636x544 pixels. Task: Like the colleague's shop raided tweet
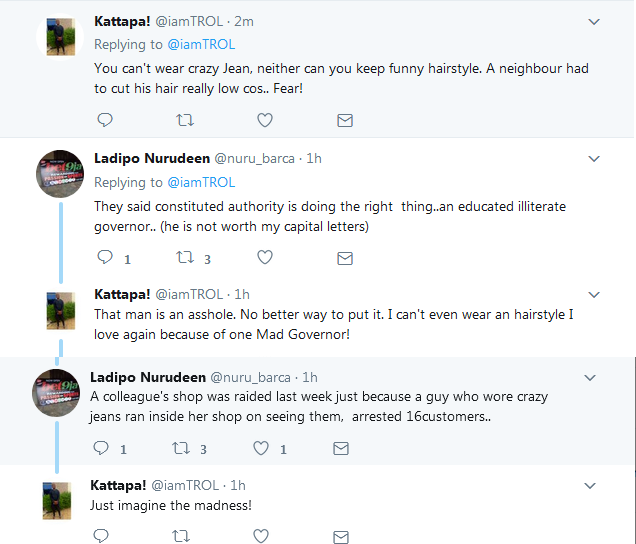[x=261, y=449]
